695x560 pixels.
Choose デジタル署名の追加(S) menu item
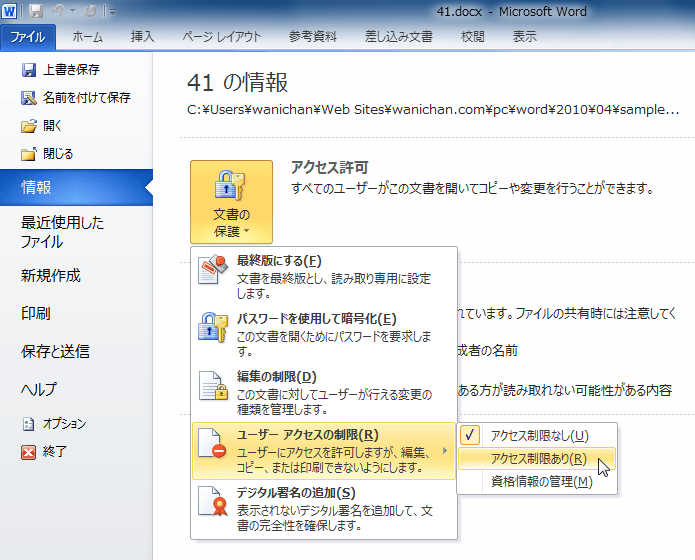[324, 509]
